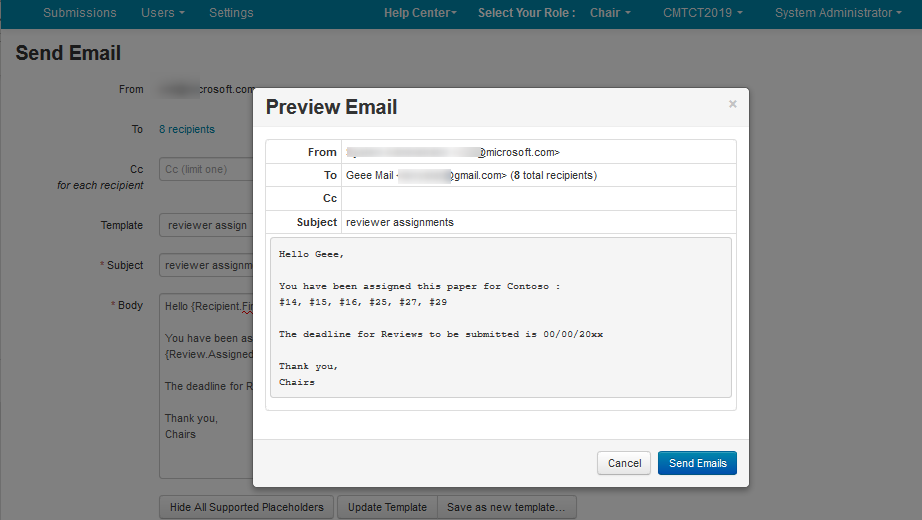This screenshot has width=922, height=520.
Task: Open the Submissions menu item
Action: pos(80,13)
